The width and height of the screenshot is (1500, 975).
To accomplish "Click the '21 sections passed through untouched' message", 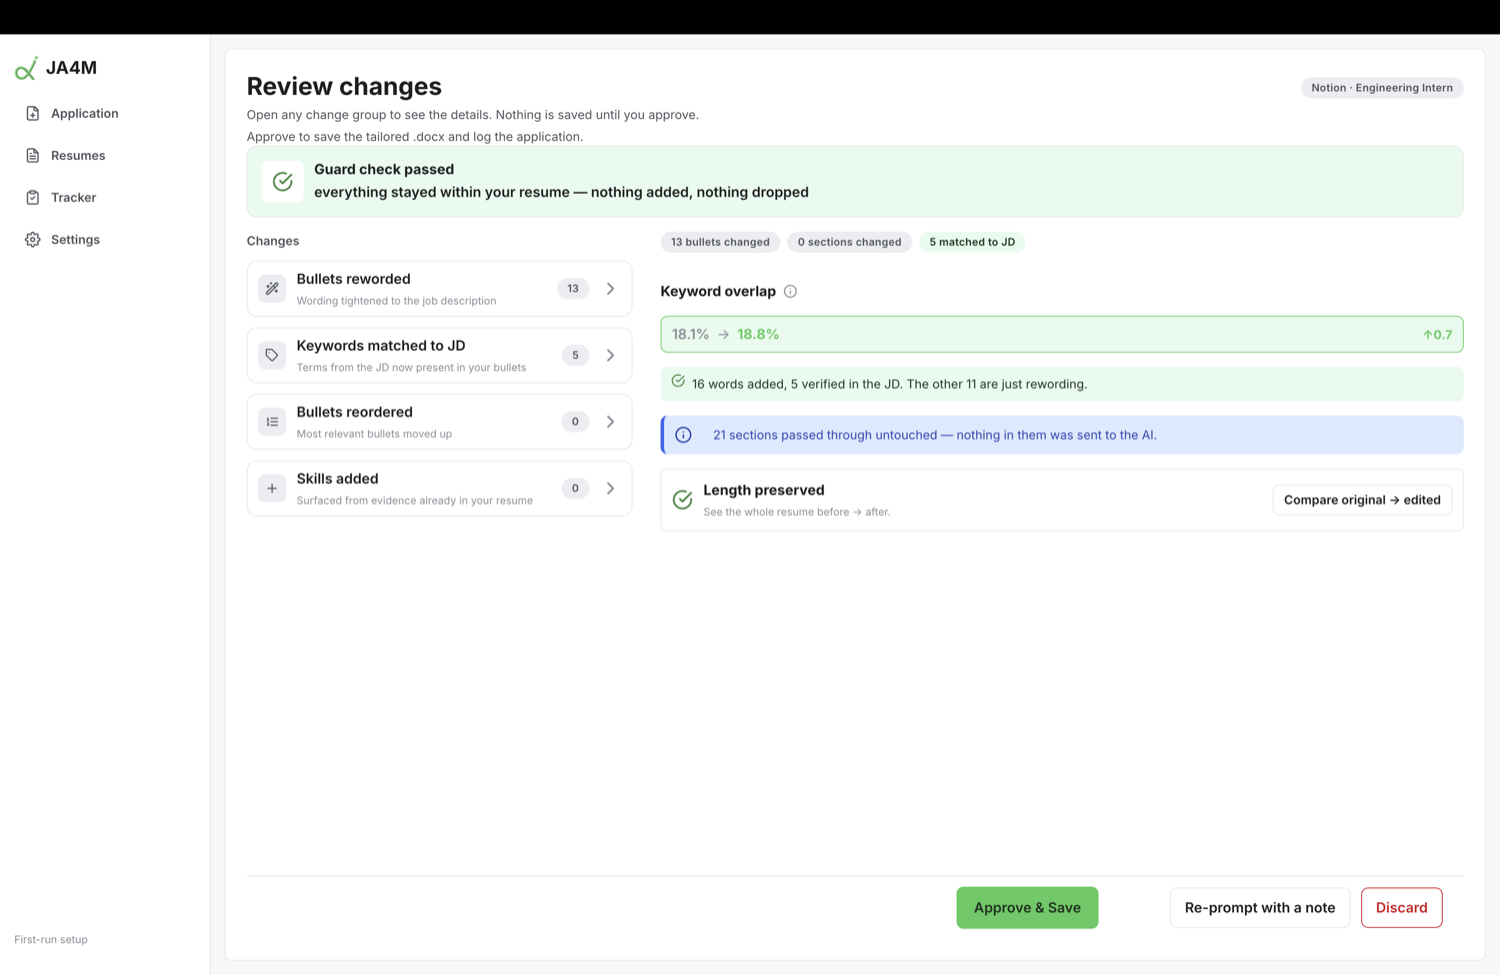I will pyautogui.click(x=935, y=435).
